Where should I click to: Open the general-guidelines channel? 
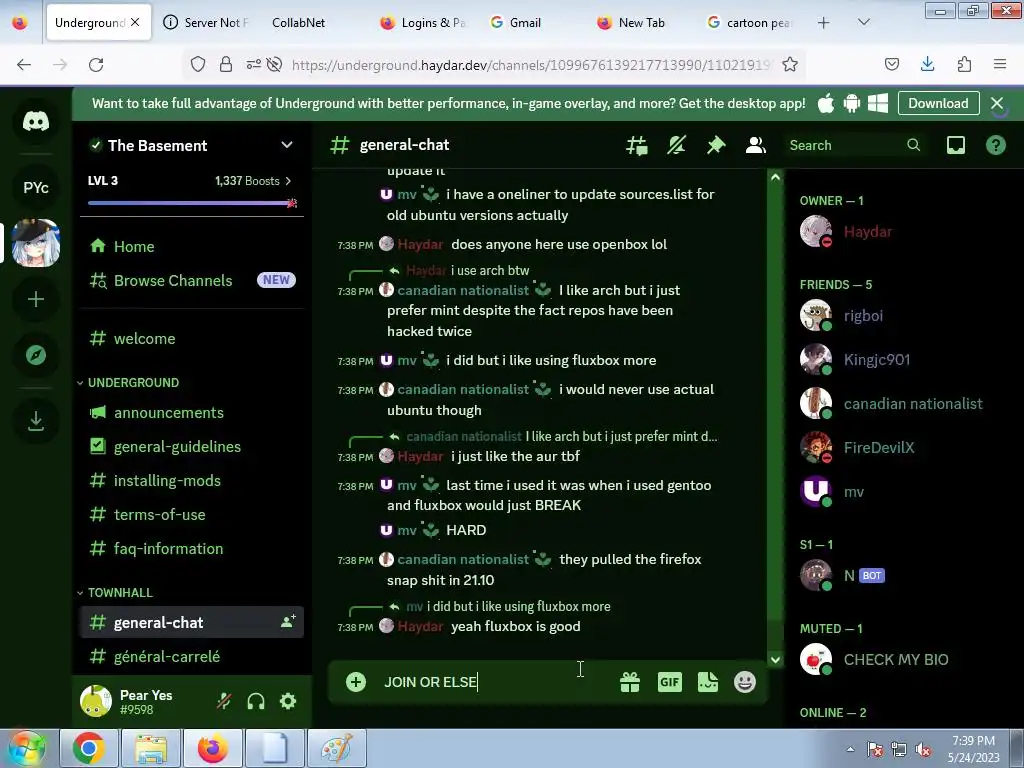[191, 447]
